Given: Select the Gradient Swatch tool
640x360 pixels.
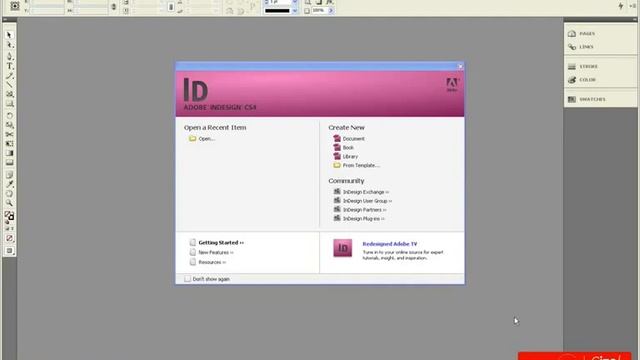Looking at the screenshot, I should 9,153.
